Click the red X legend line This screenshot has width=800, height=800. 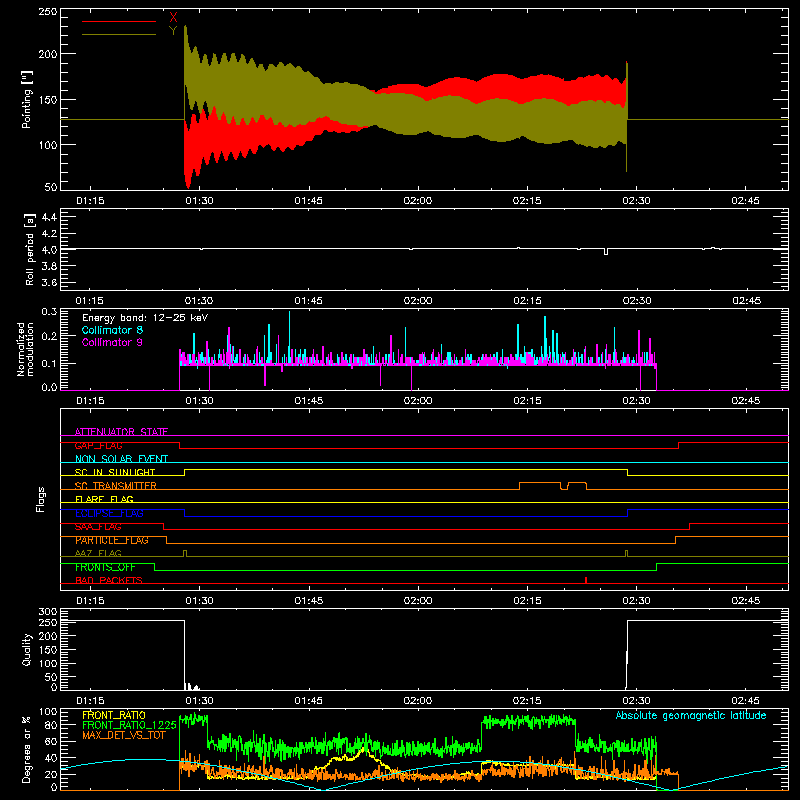(119, 21)
